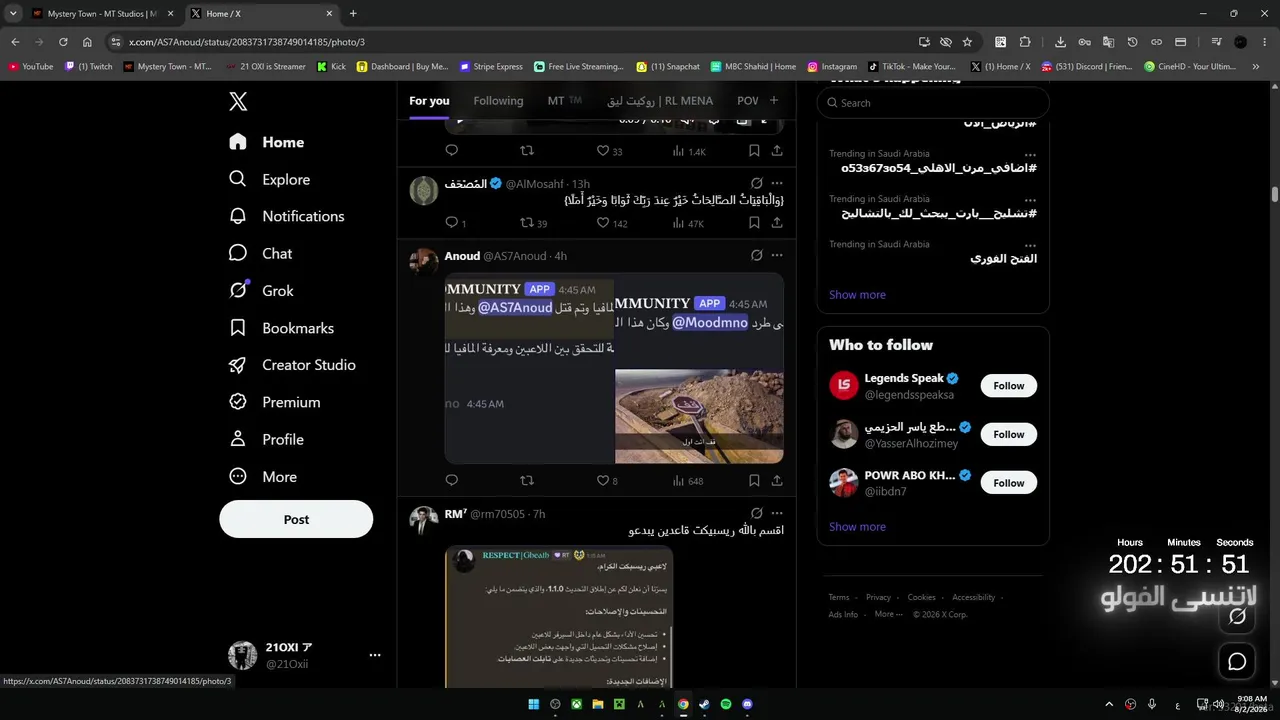The height and width of the screenshot is (720, 1280).
Task: Add a new timeline tab with plus
Action: click(773, 100)
